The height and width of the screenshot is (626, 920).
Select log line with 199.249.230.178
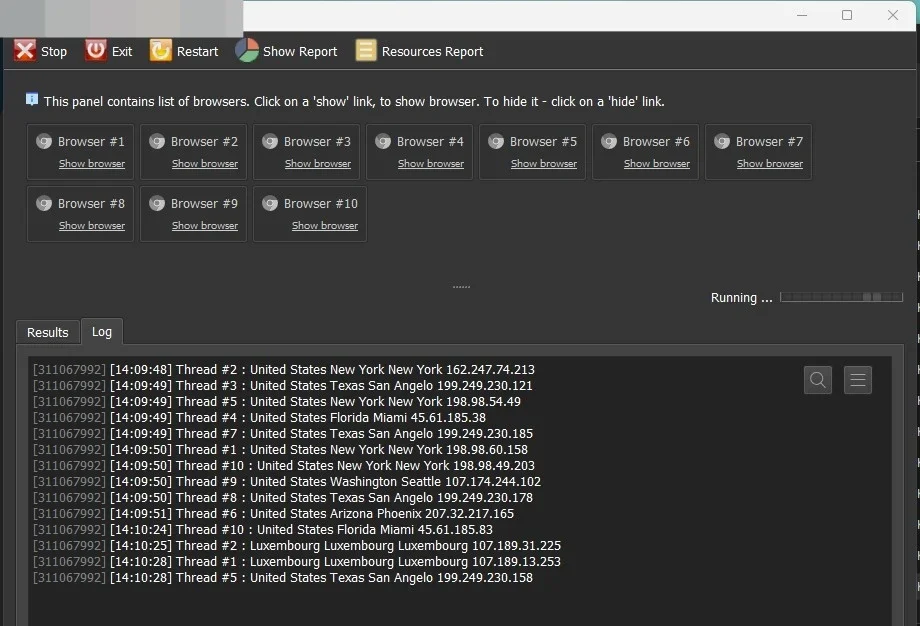[283, 498]
